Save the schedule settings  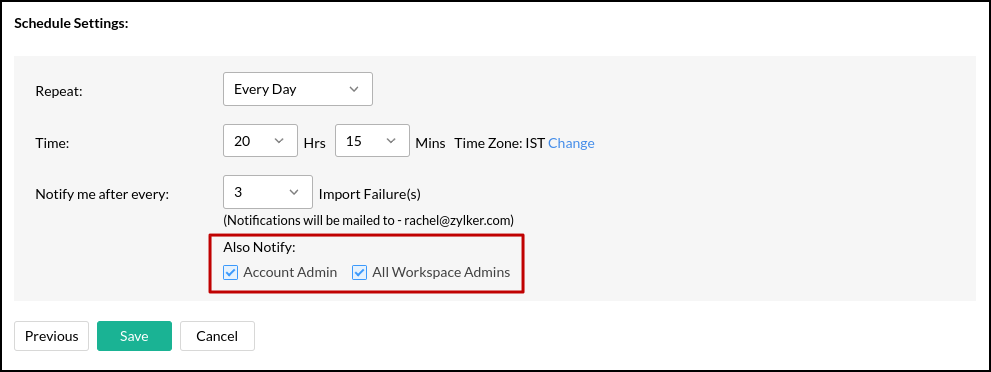(134, 336)
